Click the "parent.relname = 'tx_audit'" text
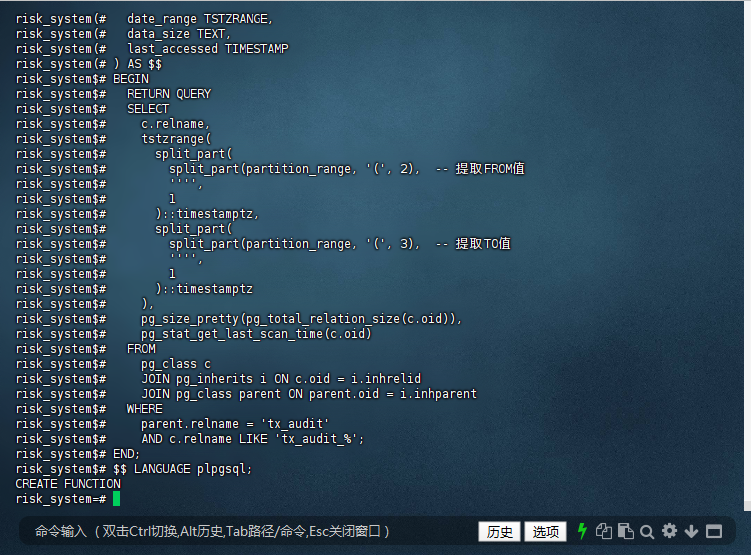This screenshot has width=751, height=555. 235,424
